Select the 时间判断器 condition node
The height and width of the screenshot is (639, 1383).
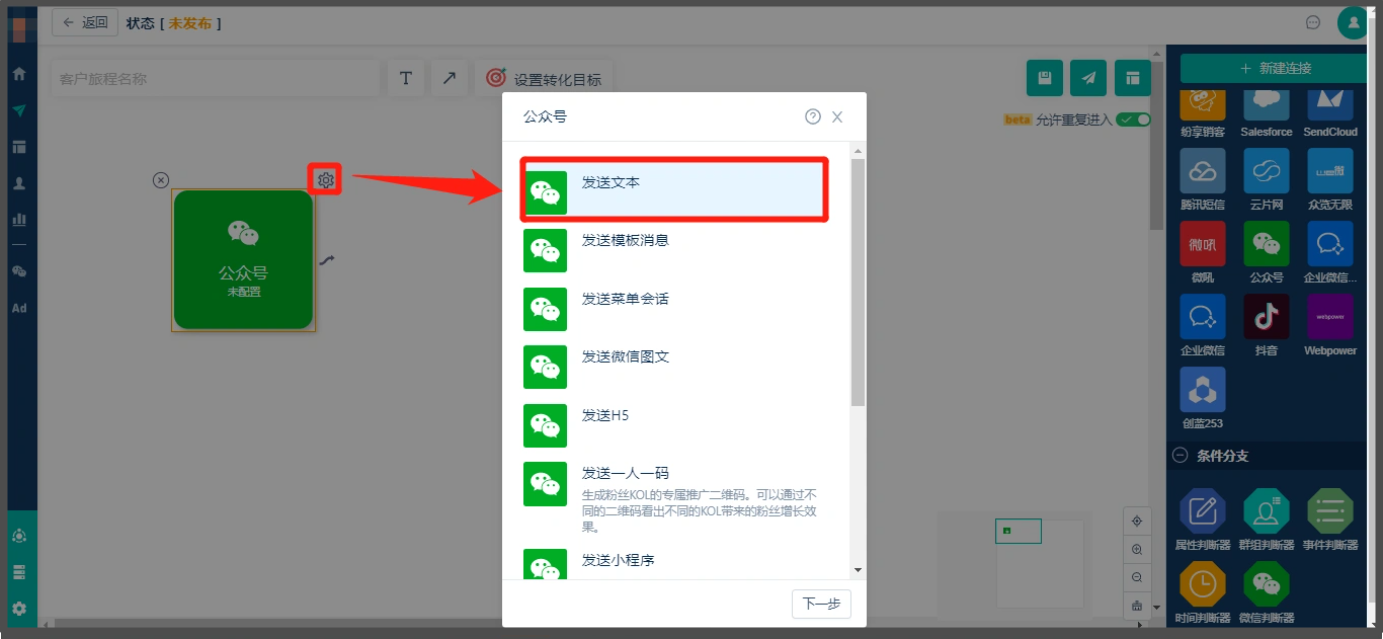pyautogui.click(x=1202, y=593)
